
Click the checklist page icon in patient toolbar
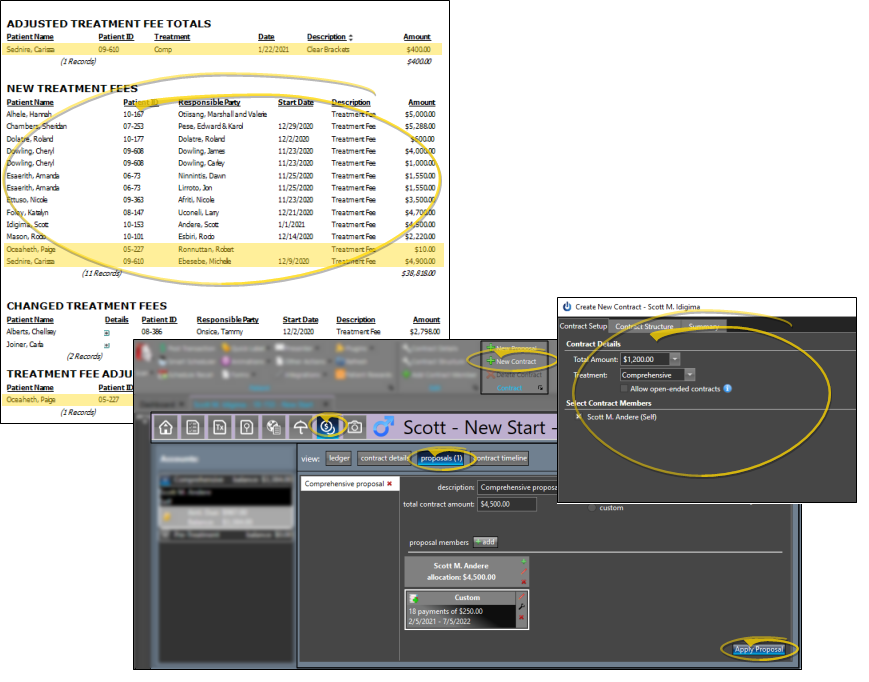pyautogui.click(x=193, y=428)
